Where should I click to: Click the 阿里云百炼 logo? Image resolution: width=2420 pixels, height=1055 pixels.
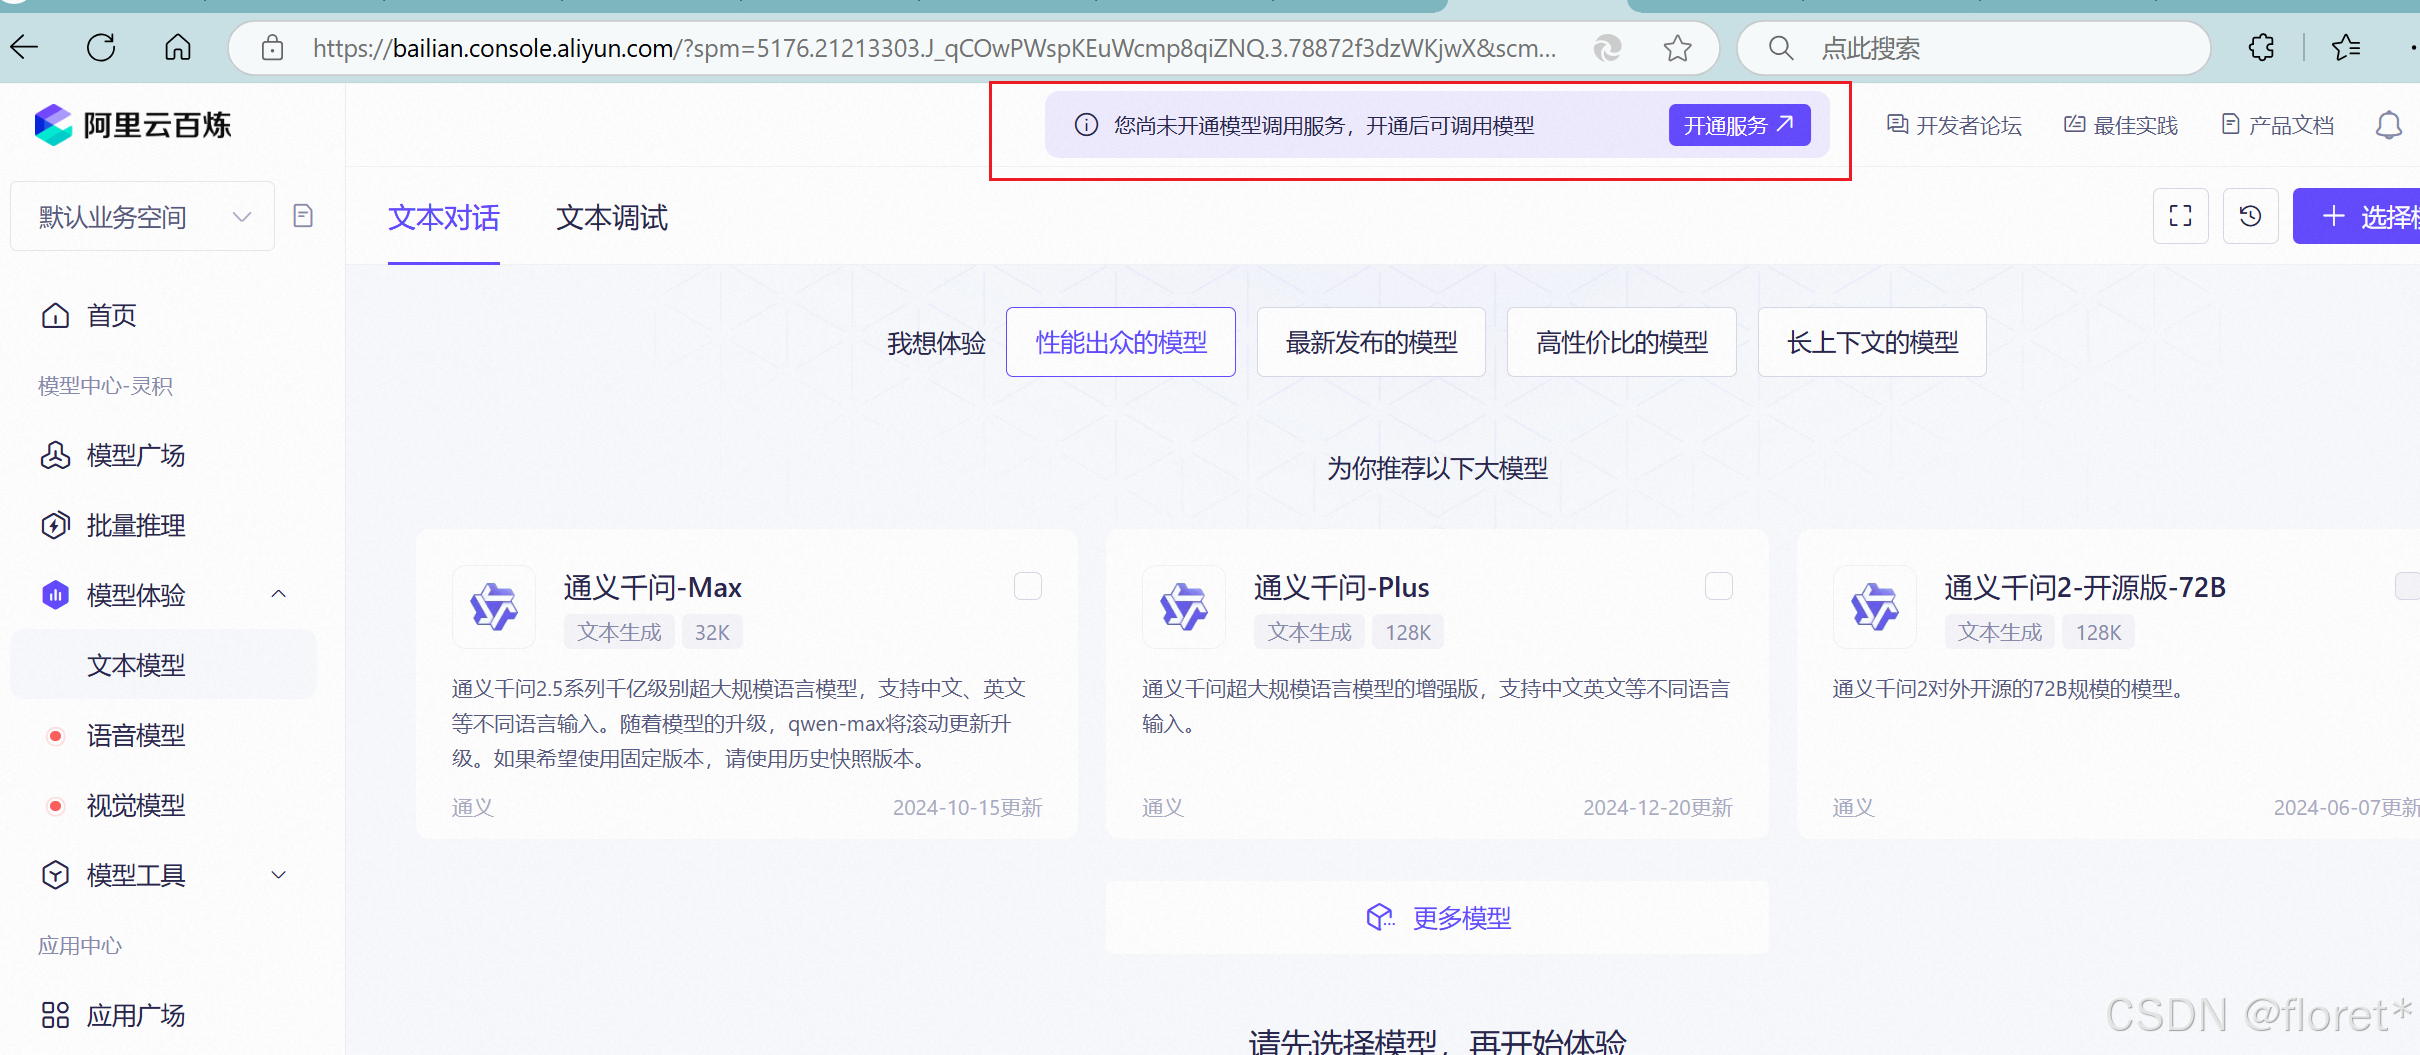click(132, 125)
